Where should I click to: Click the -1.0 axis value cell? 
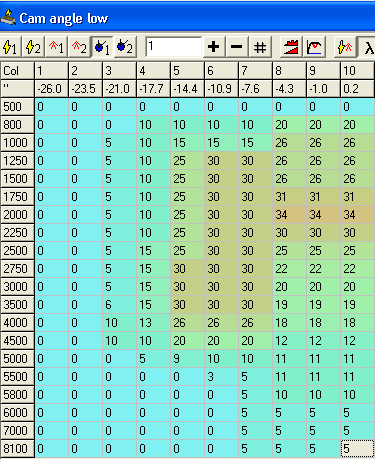click(x=324, y=89)
